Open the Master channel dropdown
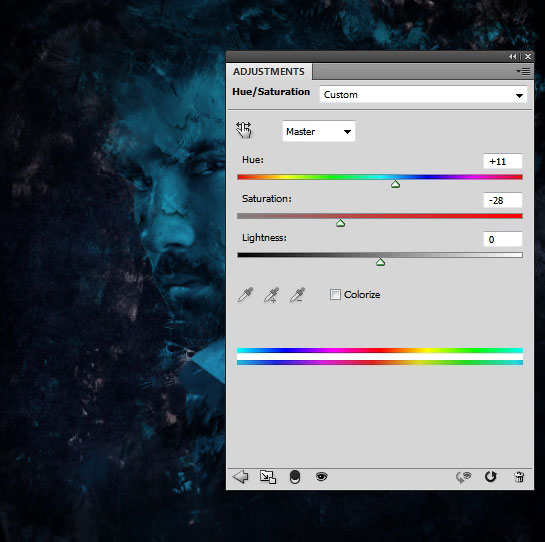 [319, 131]
